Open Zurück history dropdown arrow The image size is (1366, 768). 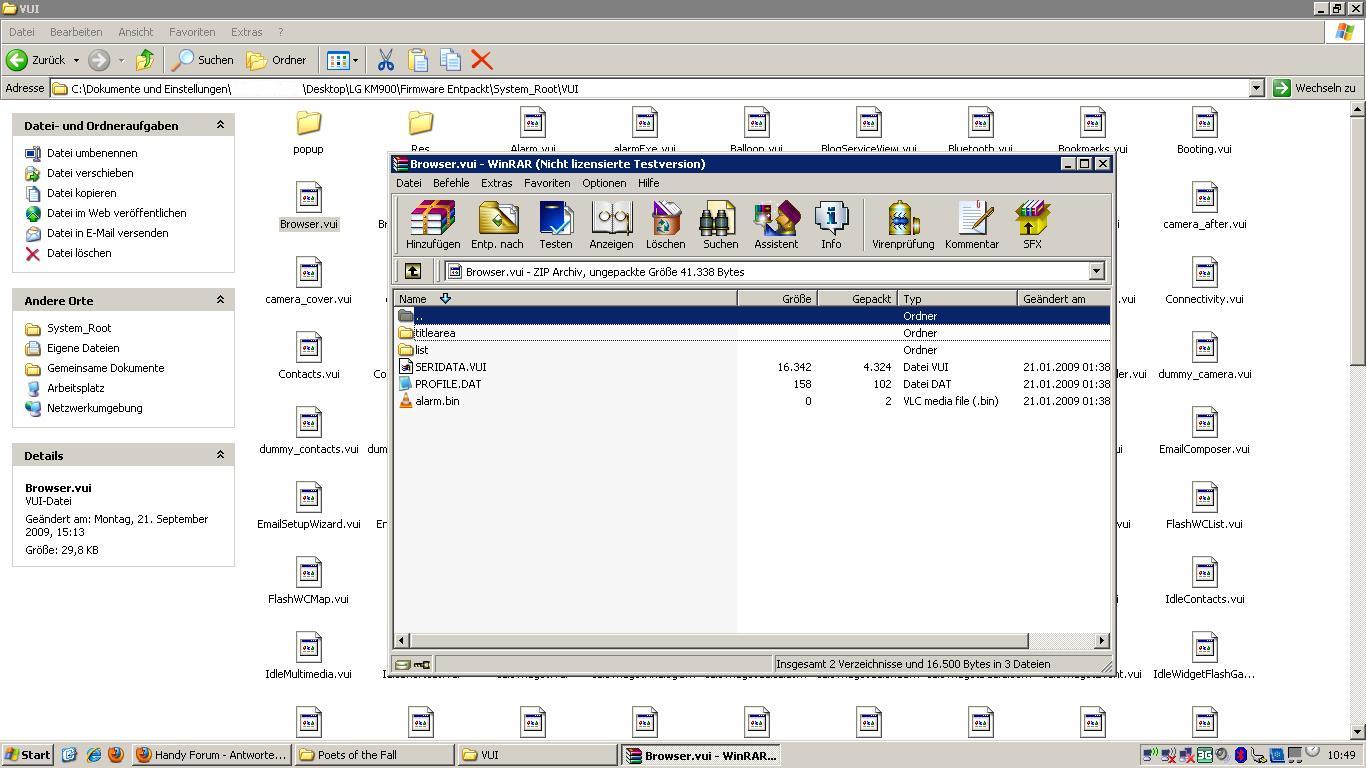click(x=76, y=60)
